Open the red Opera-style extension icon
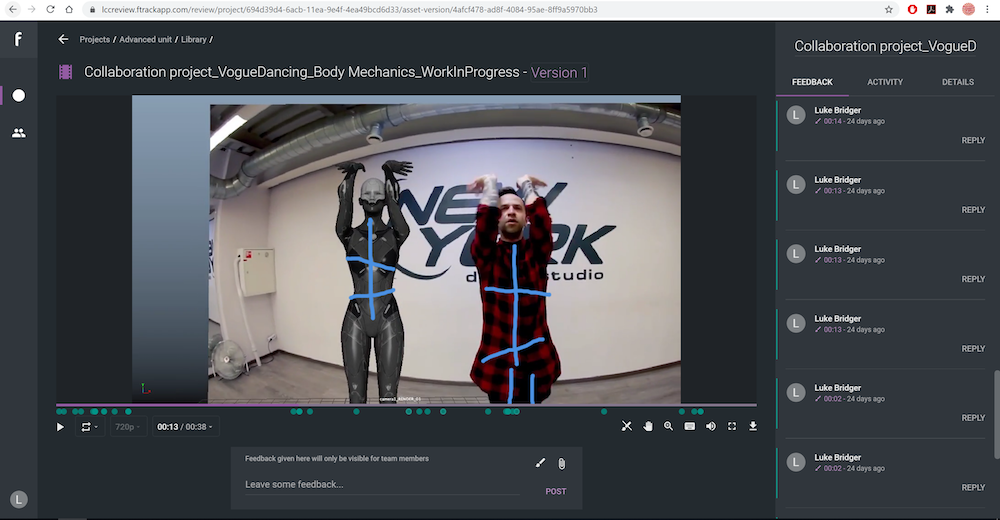This screenshot has height=520, width=1000. [x=912, y=10]
